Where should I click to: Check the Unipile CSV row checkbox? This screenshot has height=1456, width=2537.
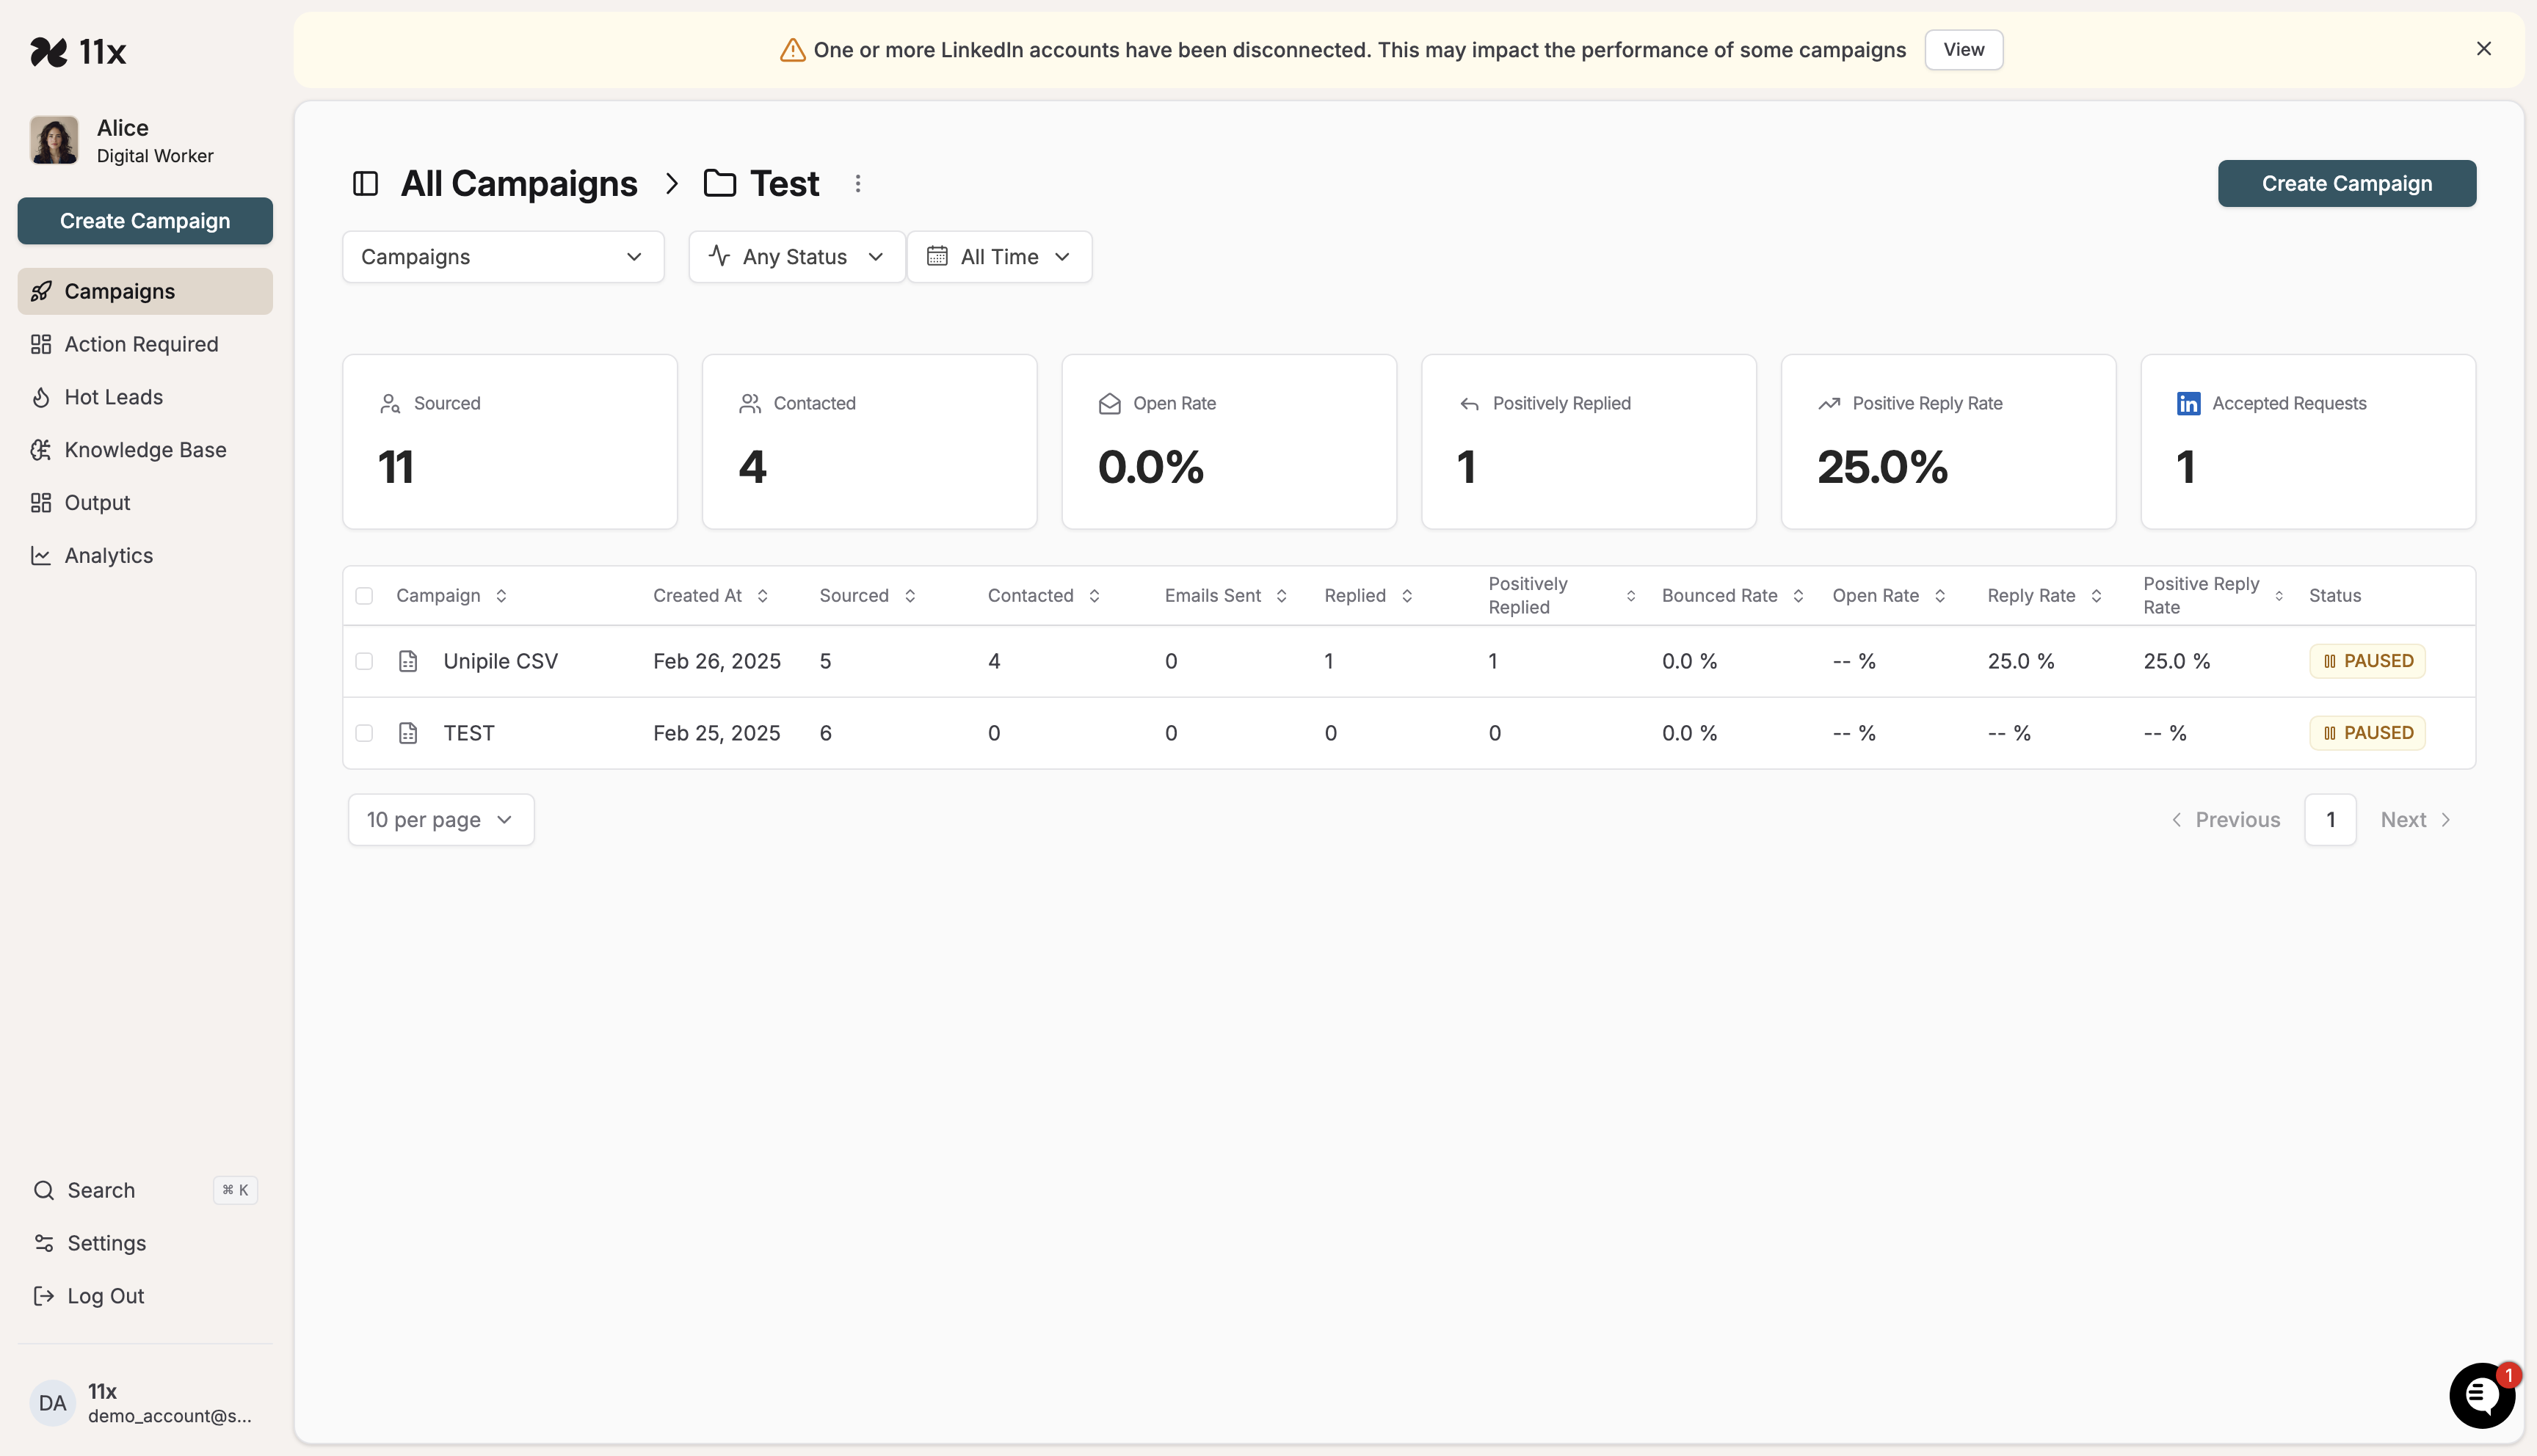[x=364, y=661]
